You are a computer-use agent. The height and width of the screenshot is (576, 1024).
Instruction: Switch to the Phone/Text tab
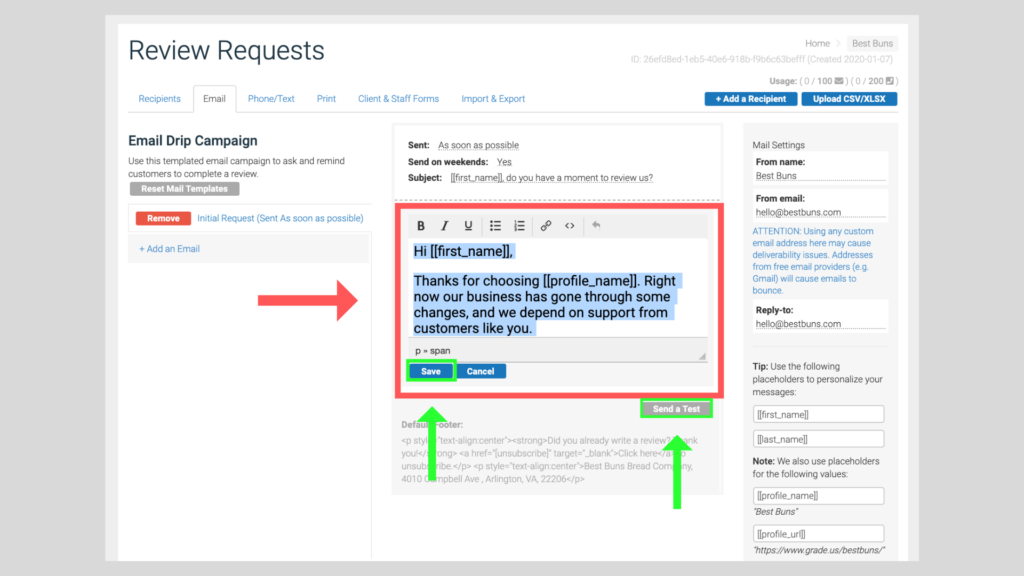[x=271, y=99]
